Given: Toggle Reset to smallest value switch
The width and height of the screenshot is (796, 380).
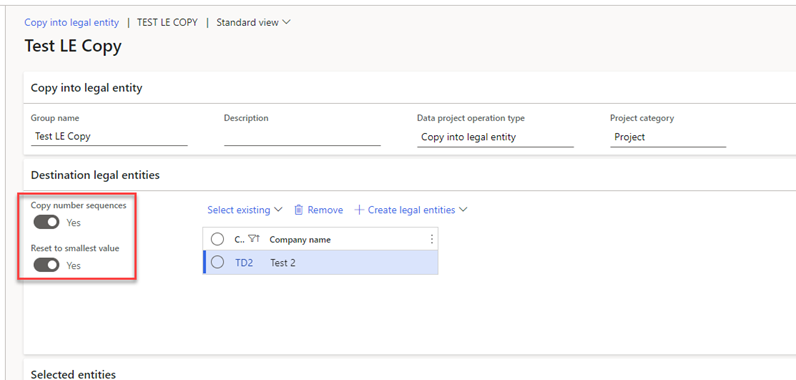Looking at the screenshot, I should pyautogui.click(x=47, y=265).
